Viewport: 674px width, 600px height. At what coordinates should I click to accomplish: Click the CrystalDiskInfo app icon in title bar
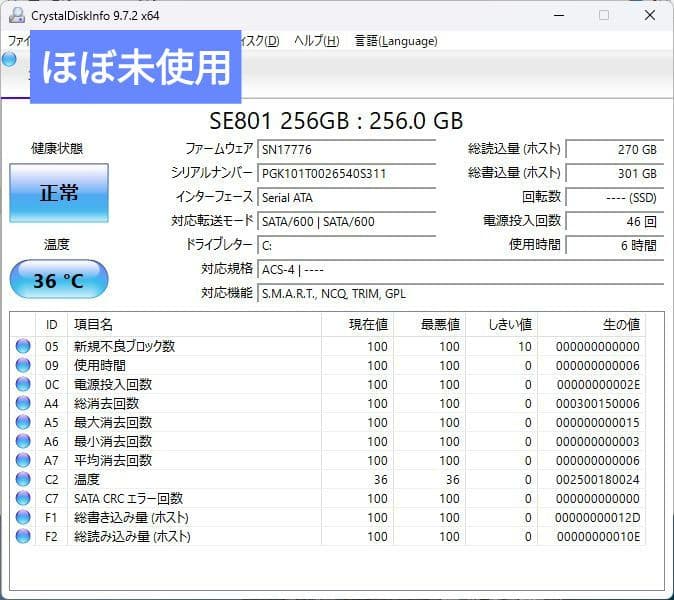[x=17, y=15]
